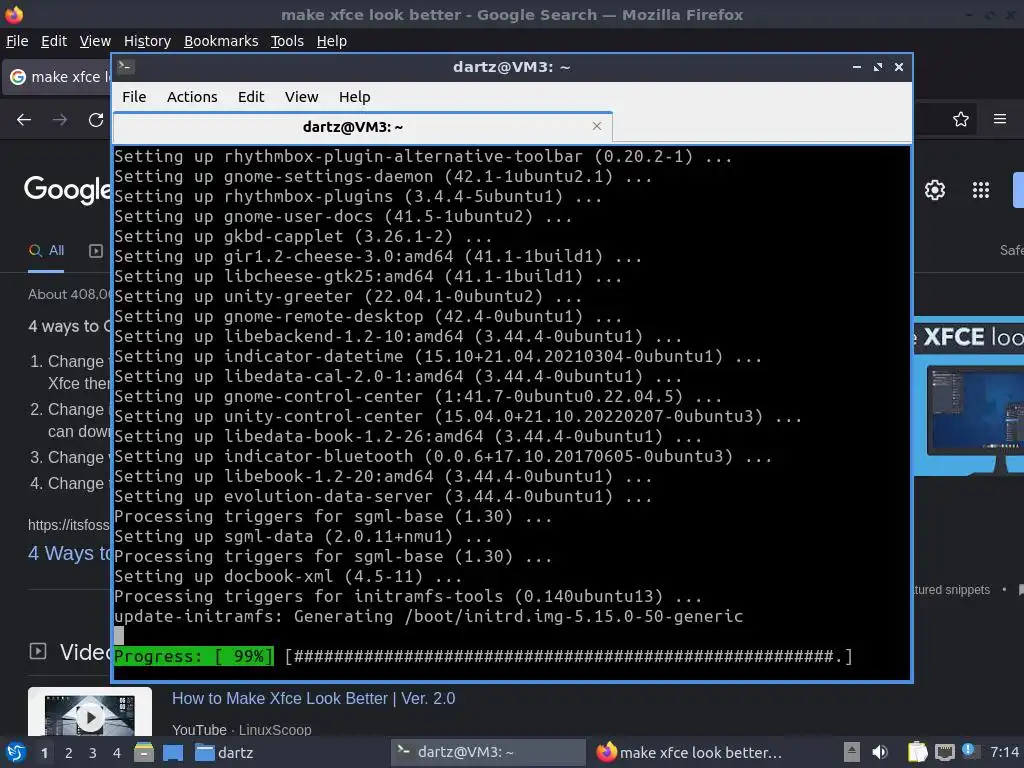This screenshot has width=1024, height=768.
Task: Open the '4 Ways to' result link
Action: pos(70,553)
